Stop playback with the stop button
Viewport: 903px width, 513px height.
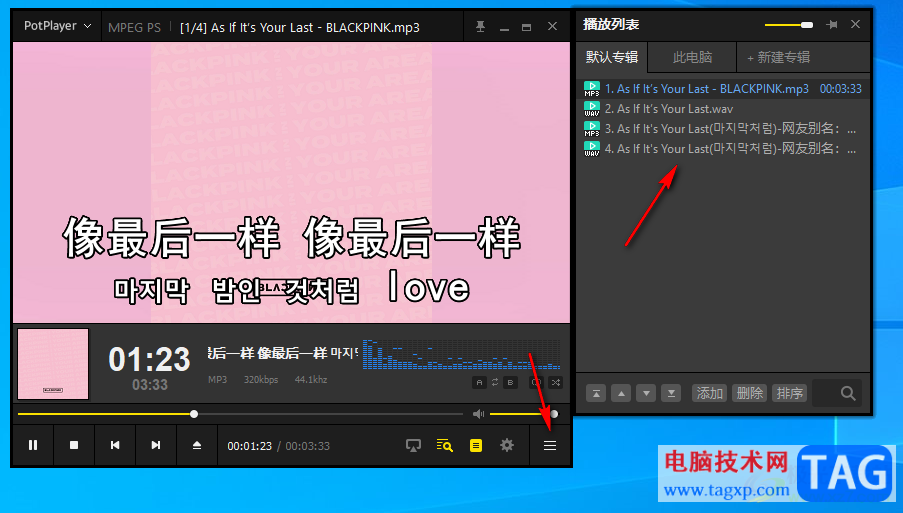pyautogui.click(x=74, y=445)
